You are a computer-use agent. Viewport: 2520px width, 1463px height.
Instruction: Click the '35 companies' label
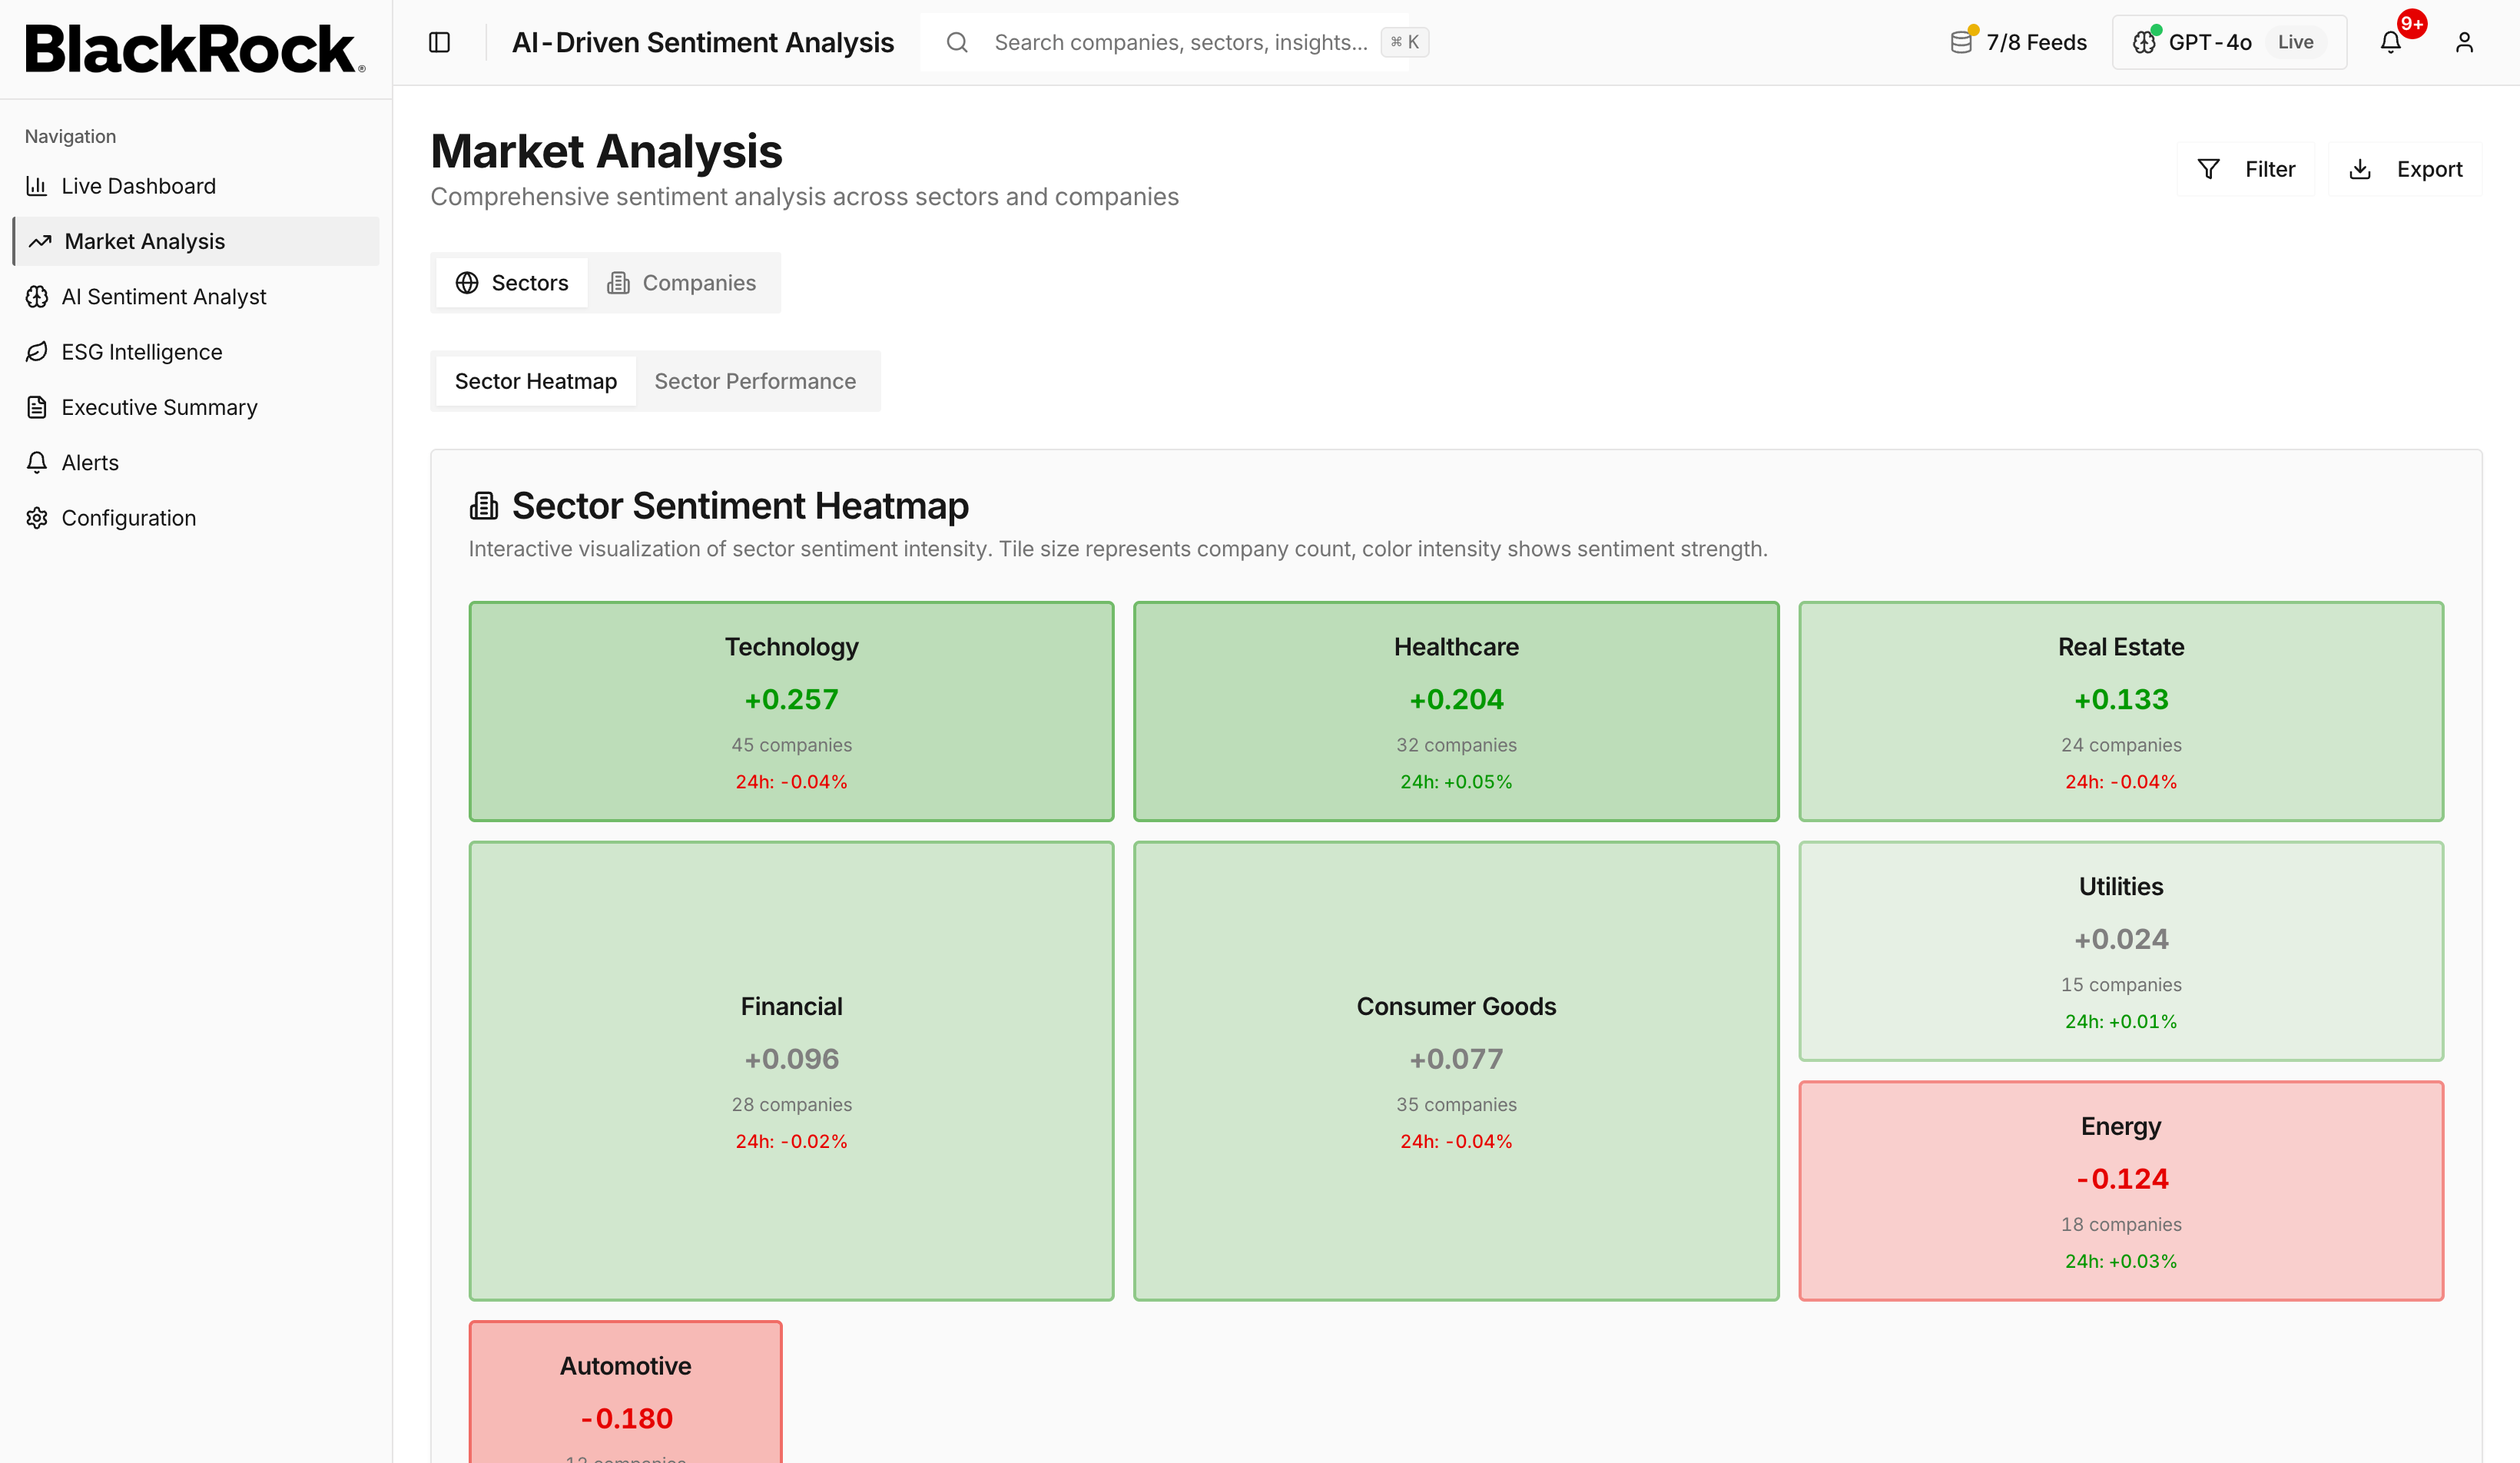click(x=1456, y=1105)
